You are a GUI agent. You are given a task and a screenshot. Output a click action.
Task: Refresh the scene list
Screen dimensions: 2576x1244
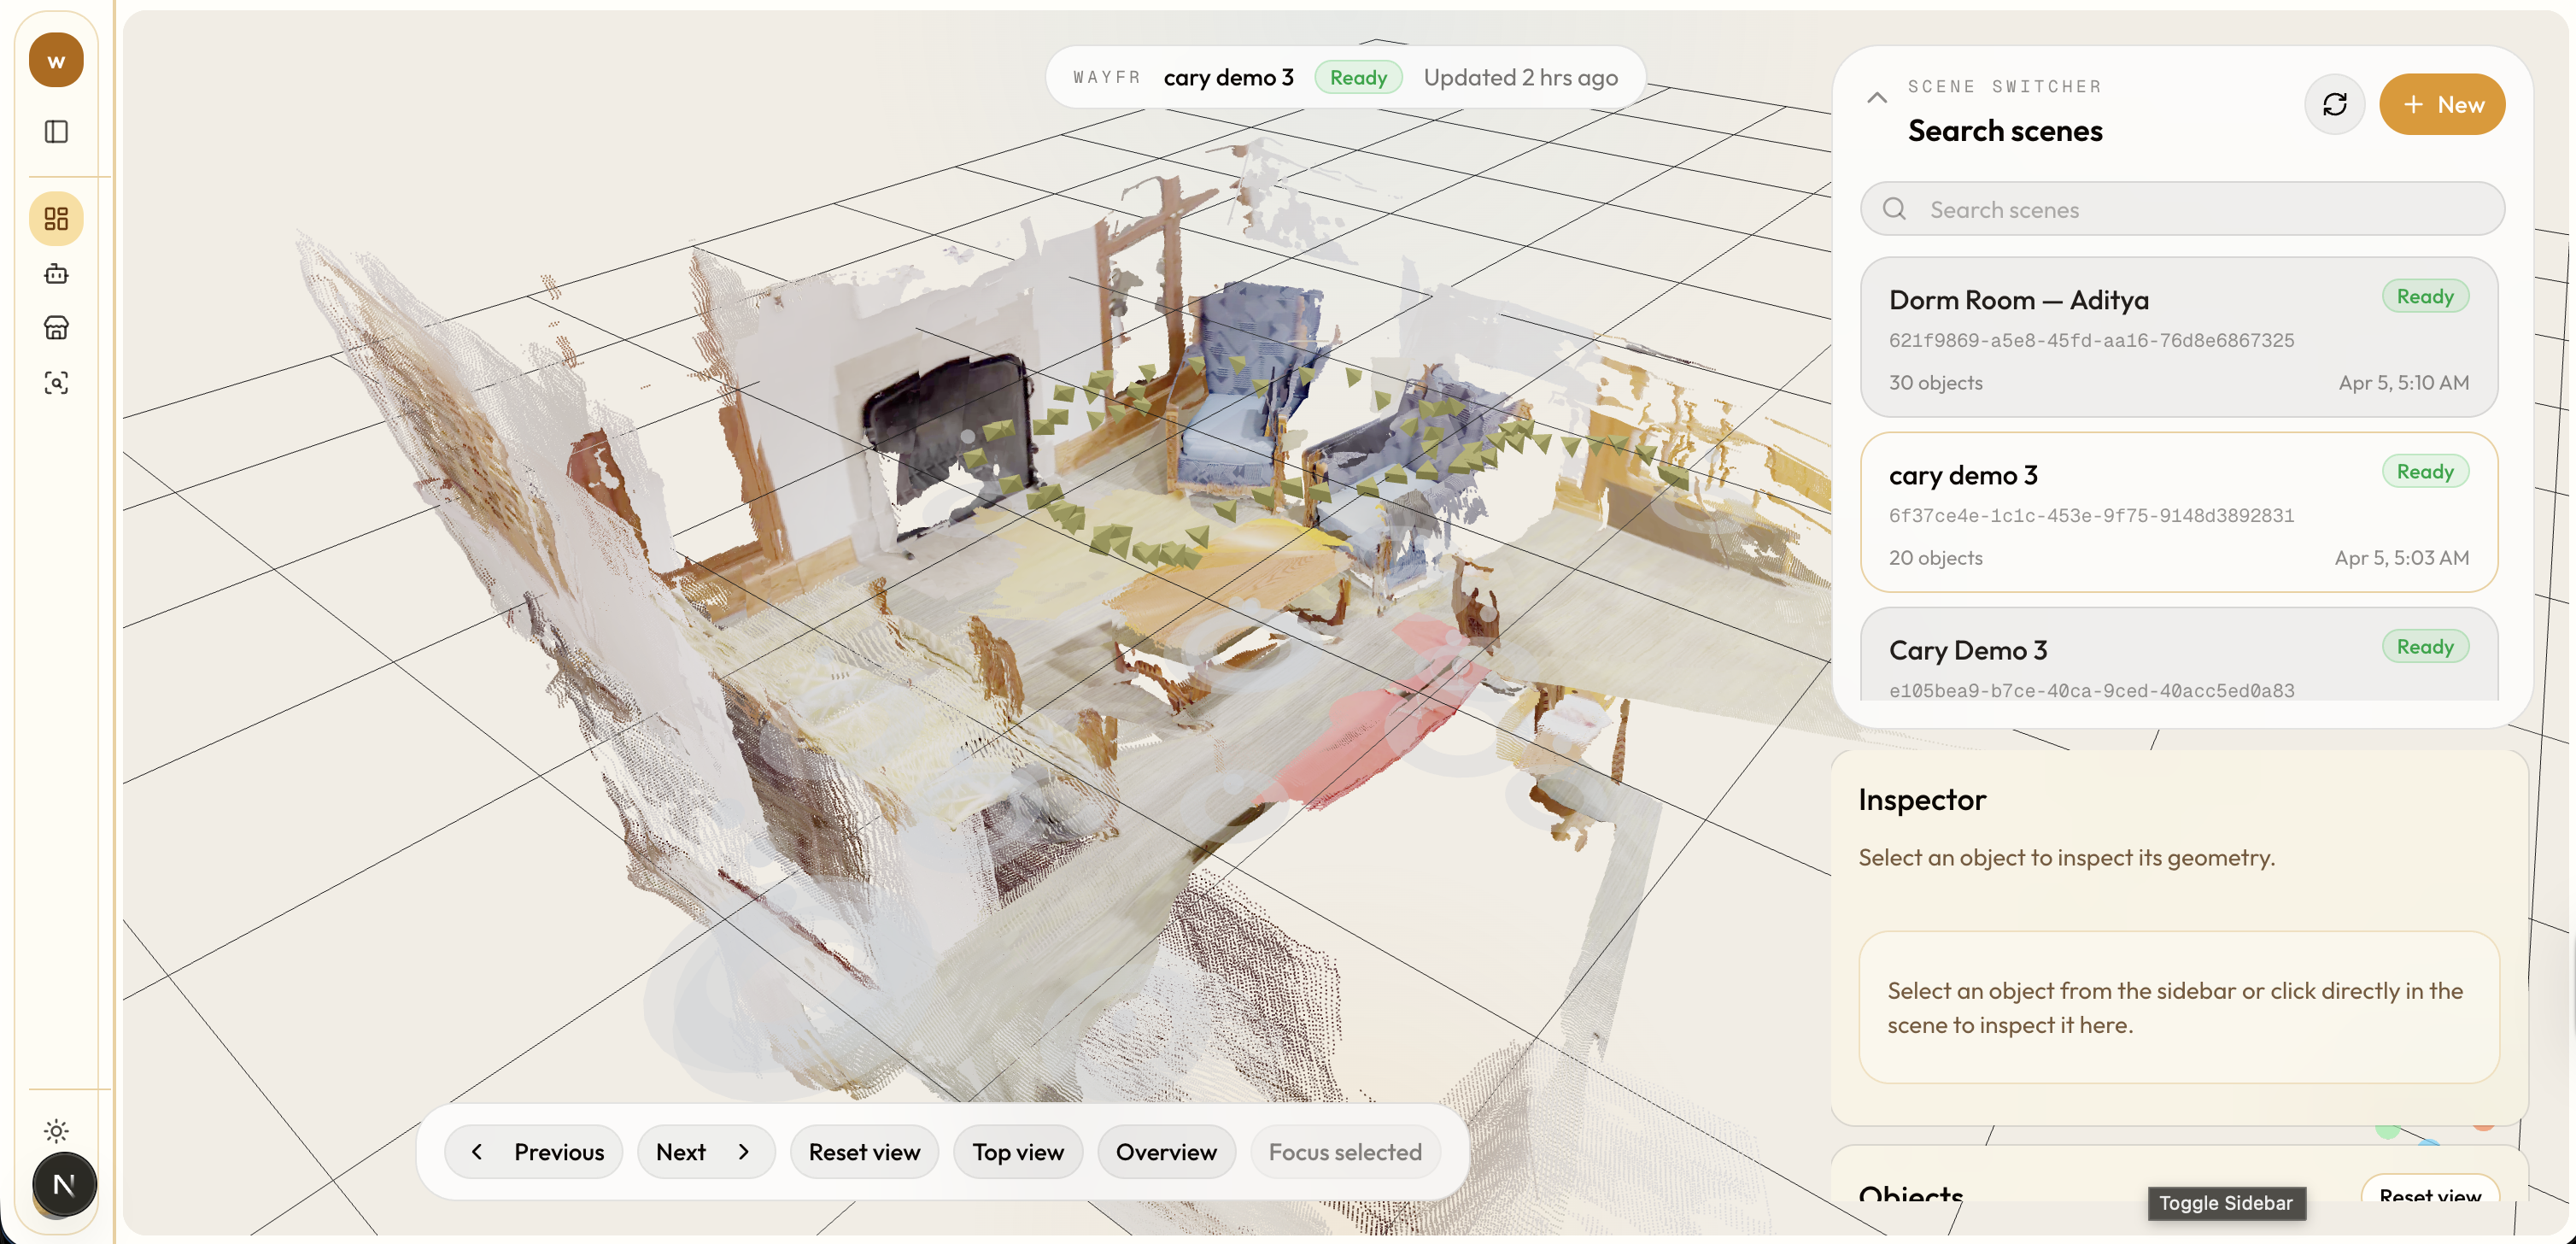pyautogui.click(x=2334, y=104)
